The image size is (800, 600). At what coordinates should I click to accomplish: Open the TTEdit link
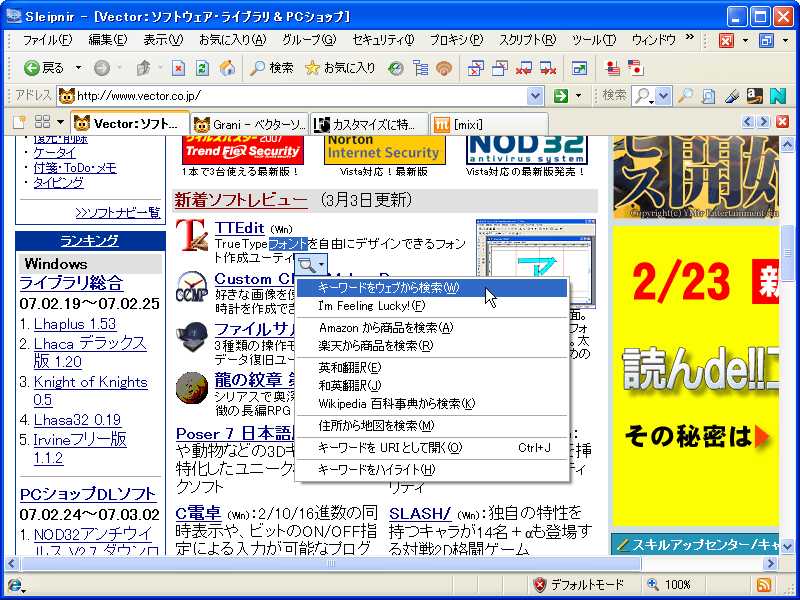[x=239, y=228]
